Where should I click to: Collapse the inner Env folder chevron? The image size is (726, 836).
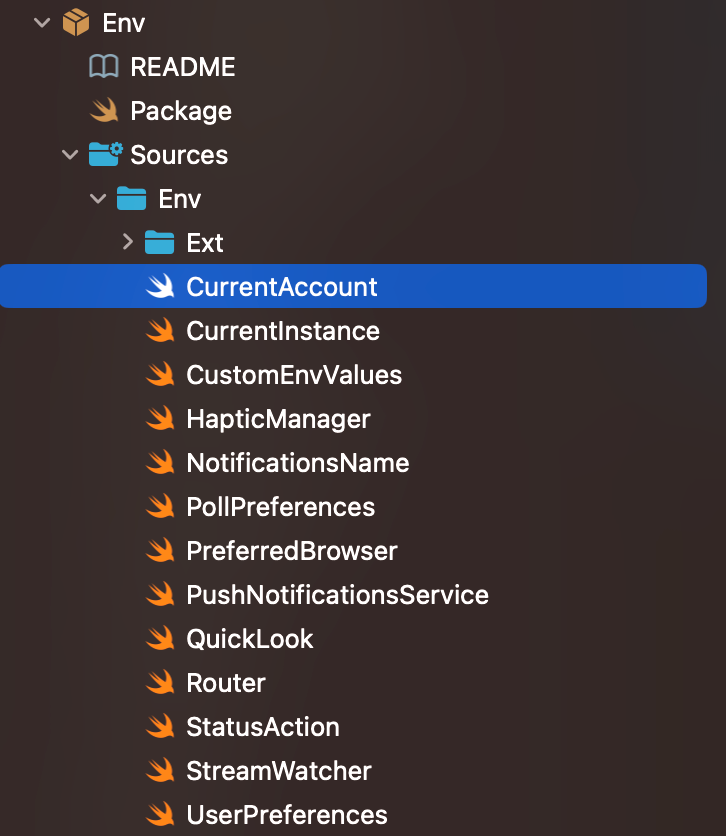(98, 199)
